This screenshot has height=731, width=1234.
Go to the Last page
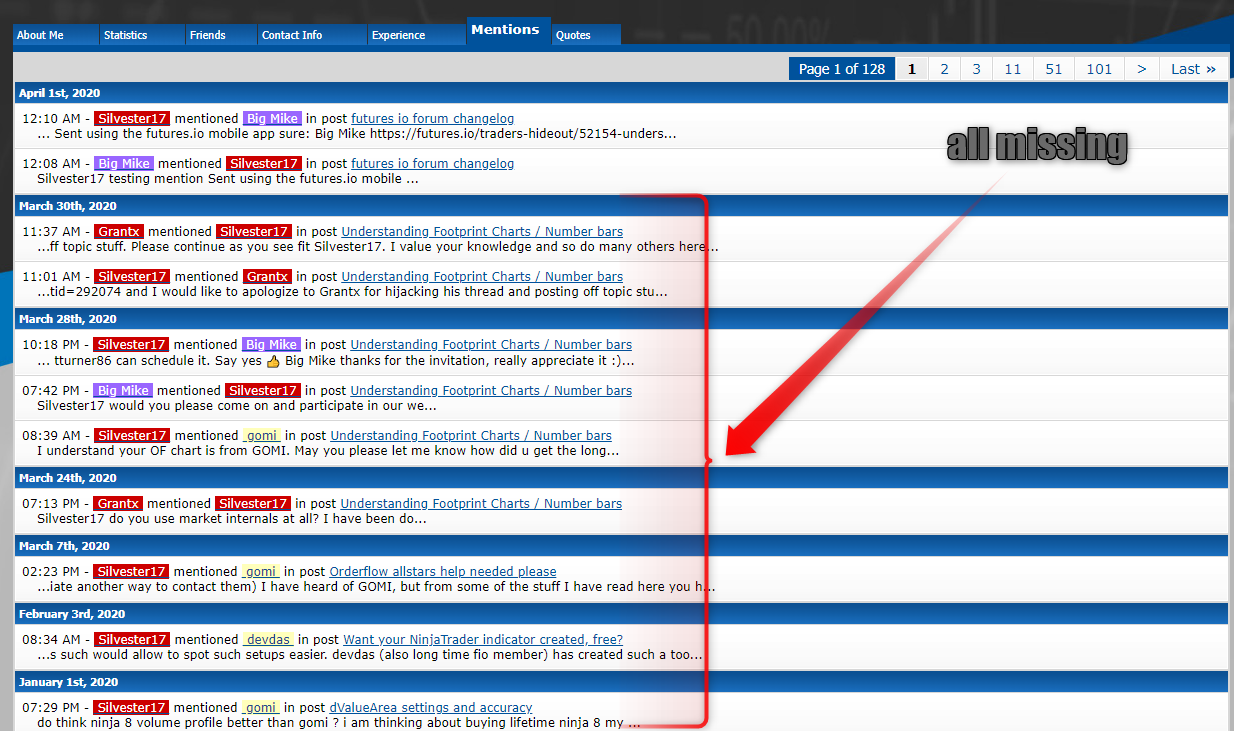click(x=1193, y=69)
